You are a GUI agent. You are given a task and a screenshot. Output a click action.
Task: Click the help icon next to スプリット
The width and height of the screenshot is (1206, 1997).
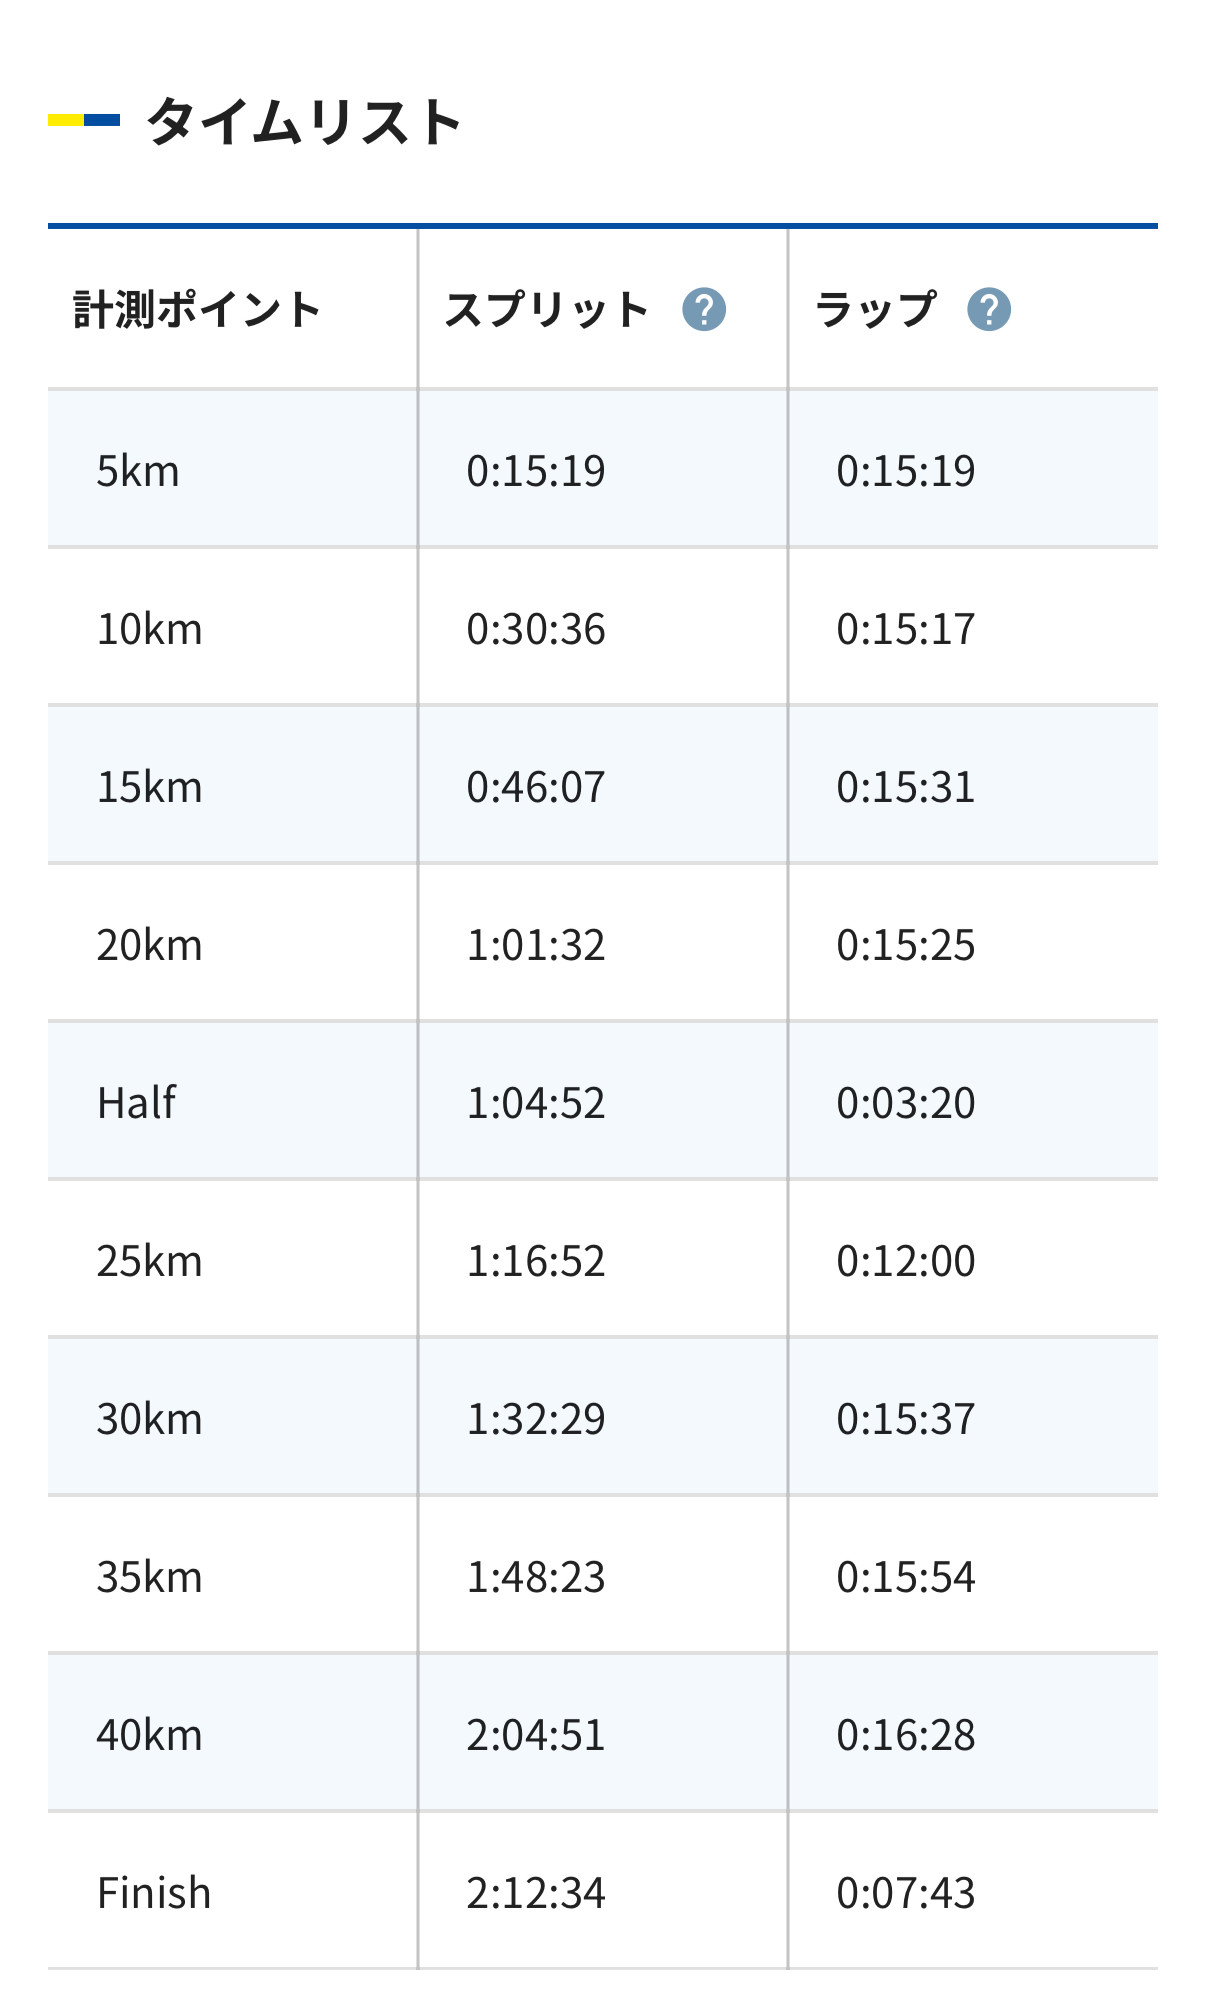(704, 309)
